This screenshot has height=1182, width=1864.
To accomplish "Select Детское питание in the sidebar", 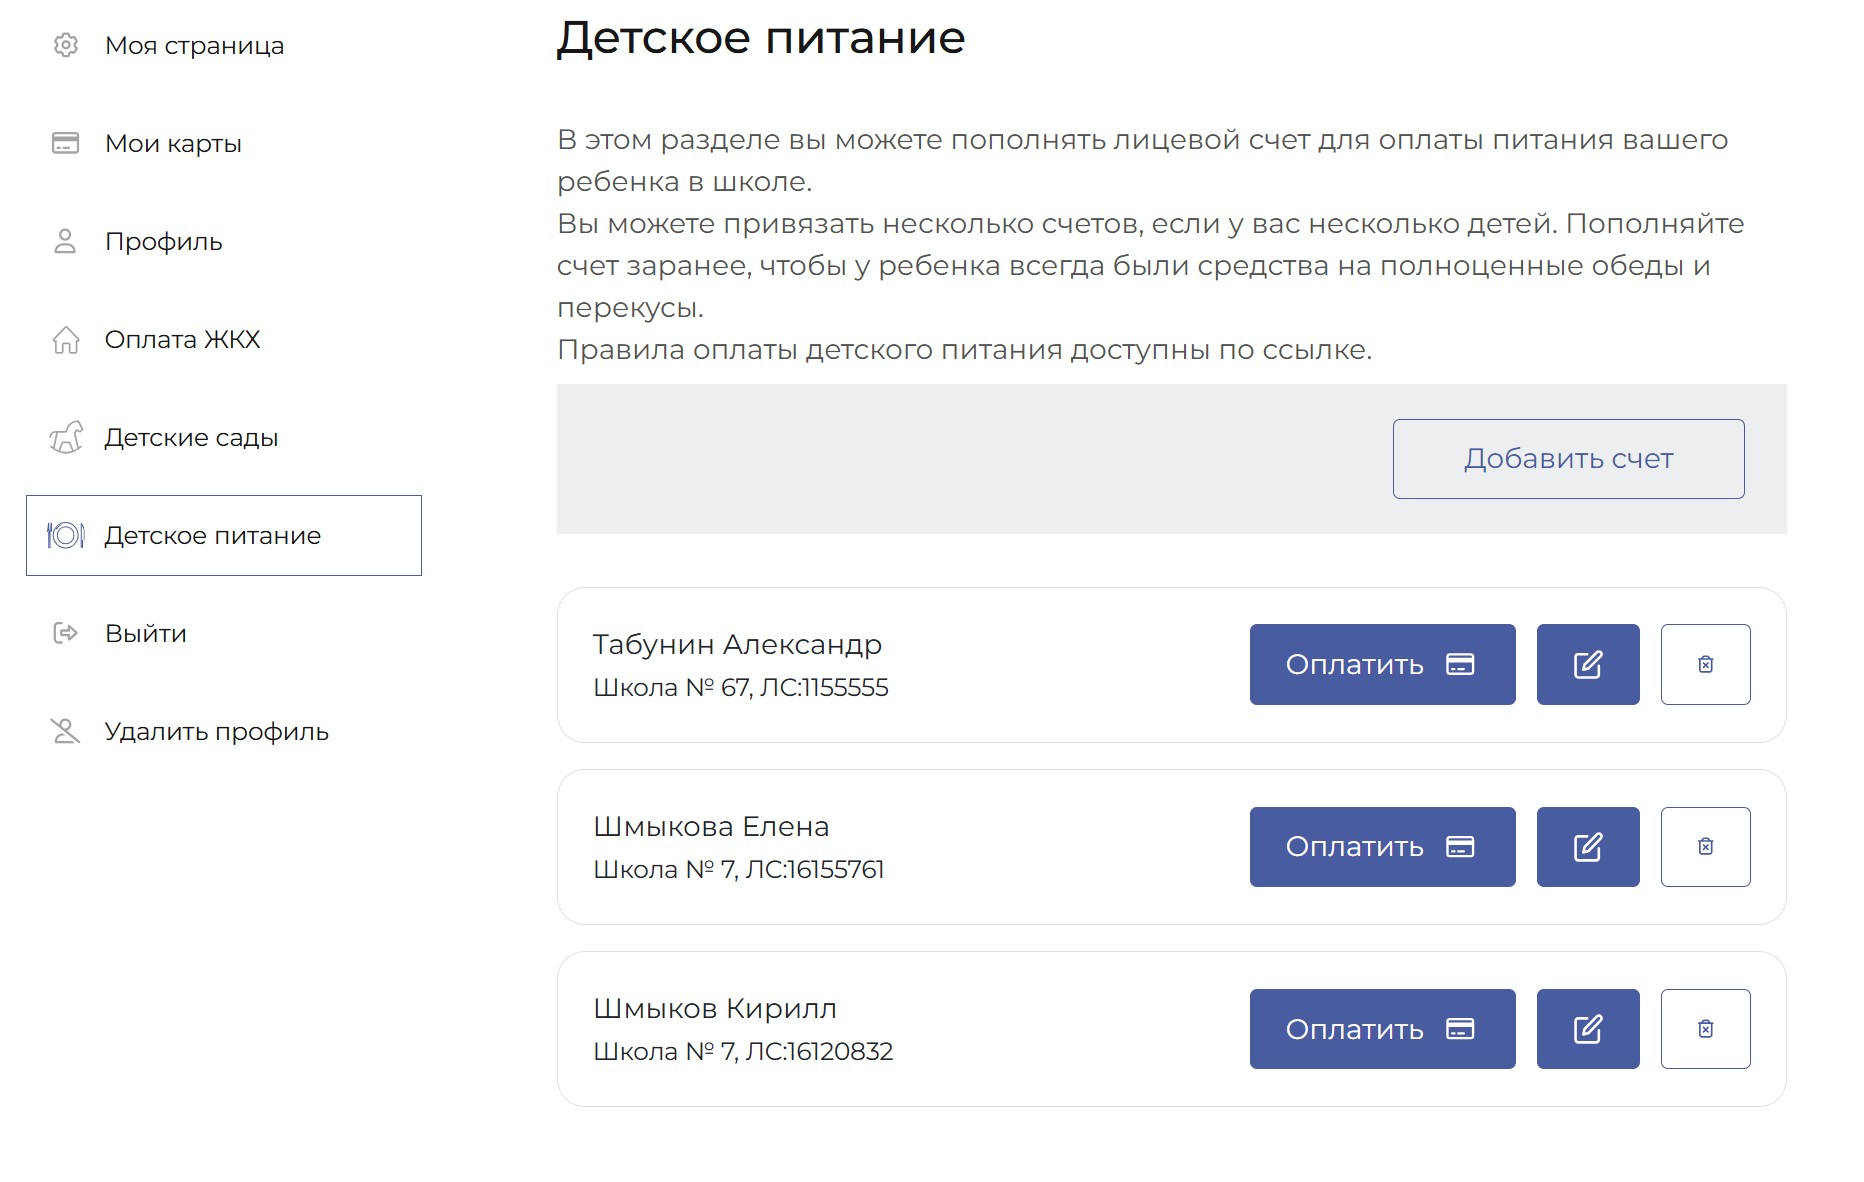I will 212,536.
